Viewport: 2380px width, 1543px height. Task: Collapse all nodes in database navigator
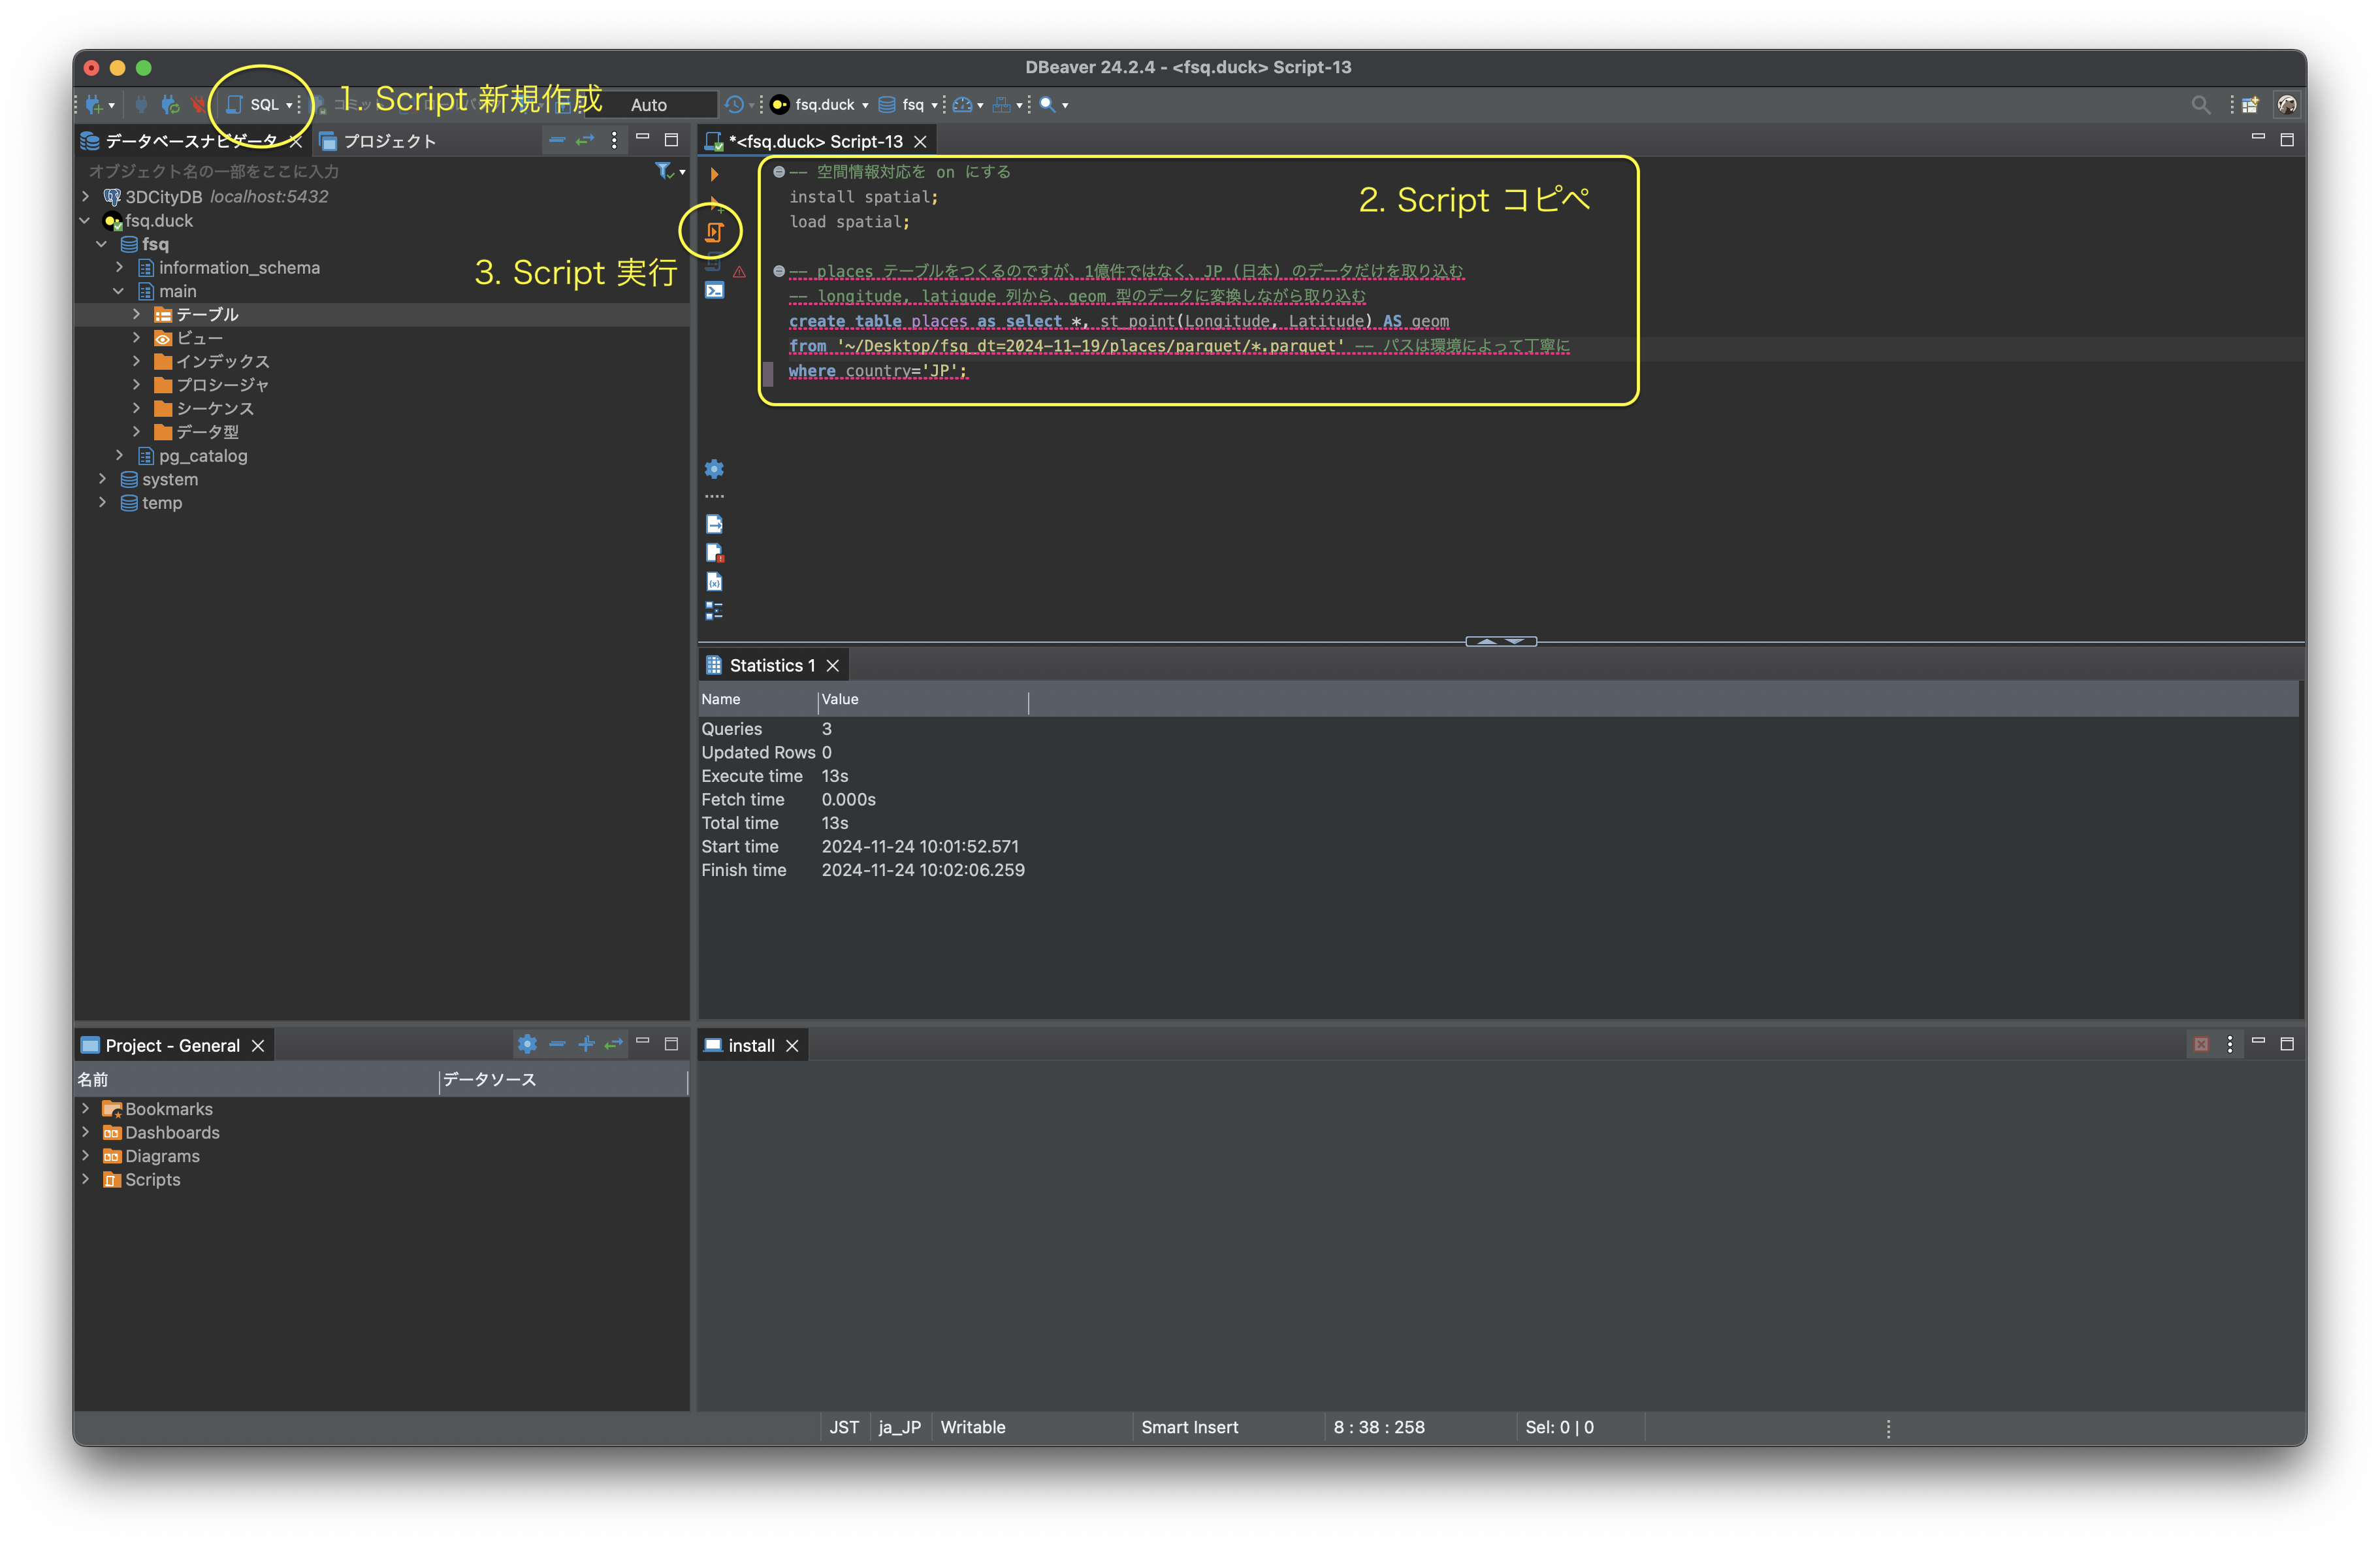click(x=557, y=141)
